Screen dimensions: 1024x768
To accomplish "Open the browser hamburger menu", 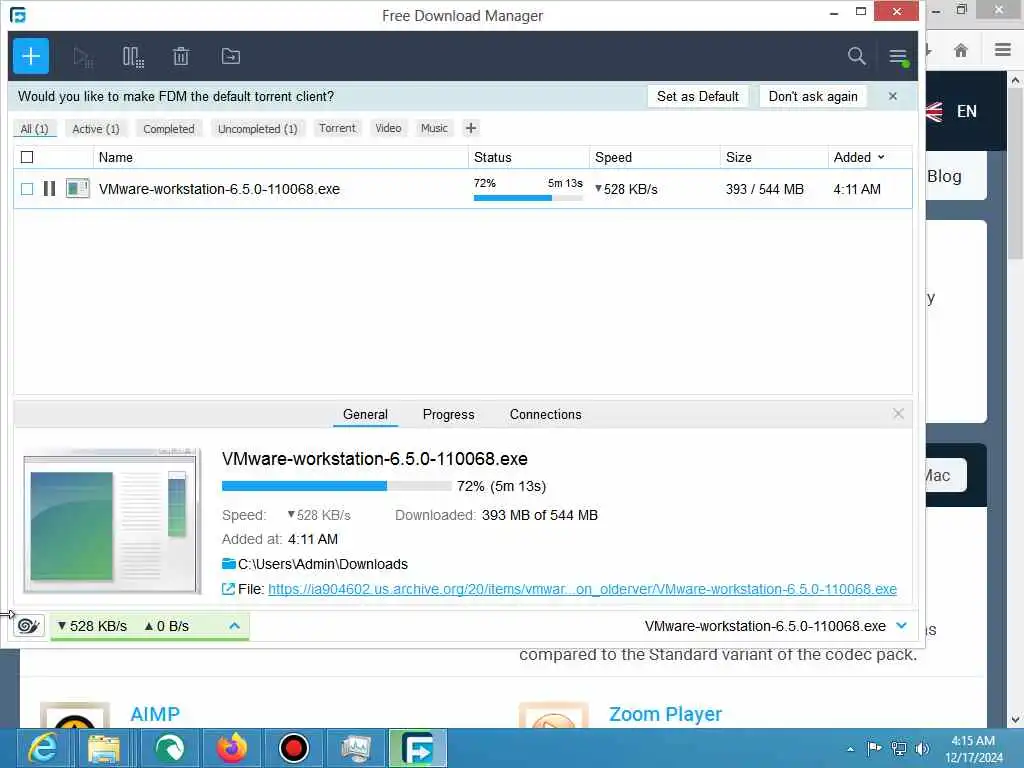I will pos(1003,50).
